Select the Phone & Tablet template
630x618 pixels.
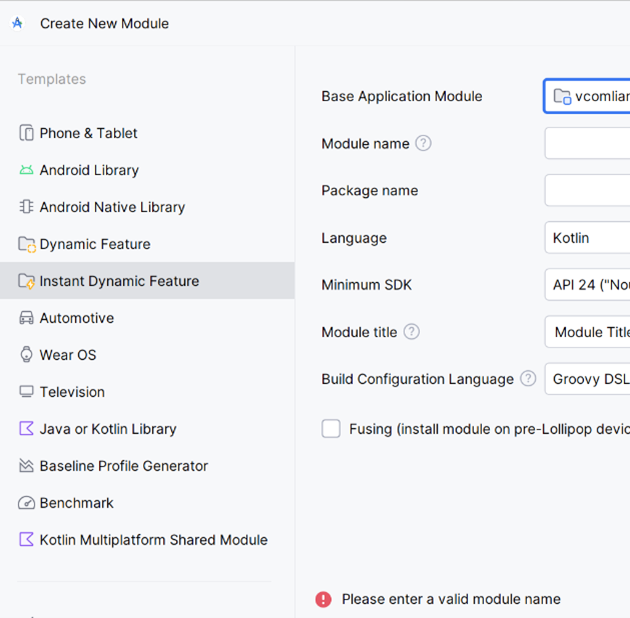(147, 133)
